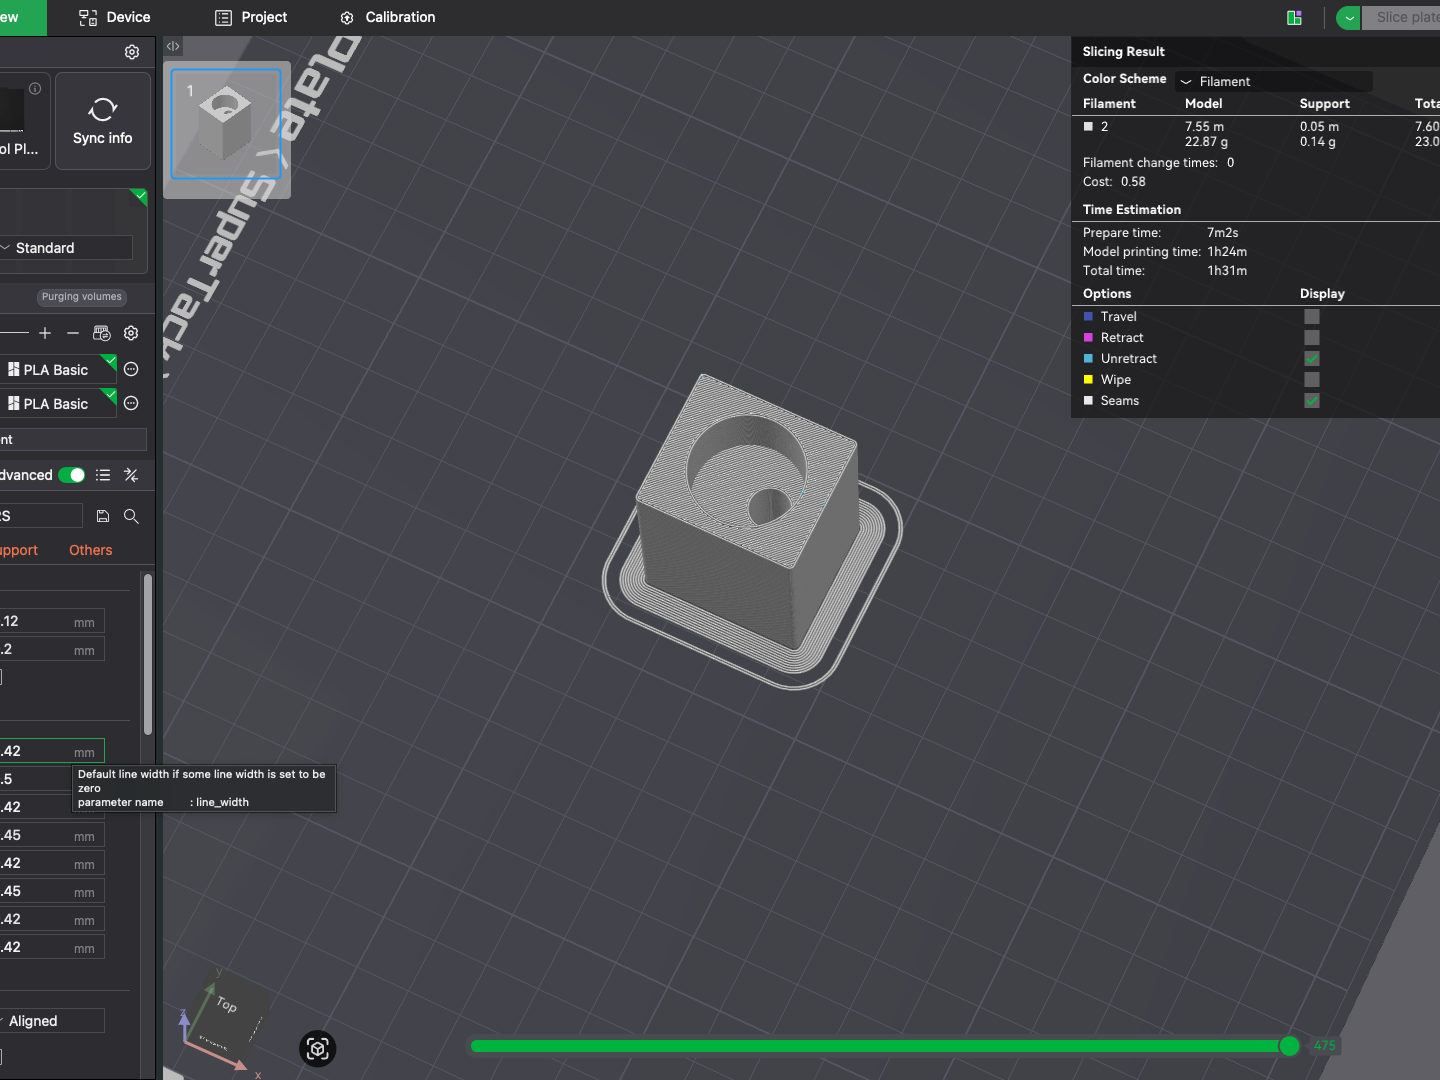Click the highlighted line width input field
1440x1080 pixels.
51,751
